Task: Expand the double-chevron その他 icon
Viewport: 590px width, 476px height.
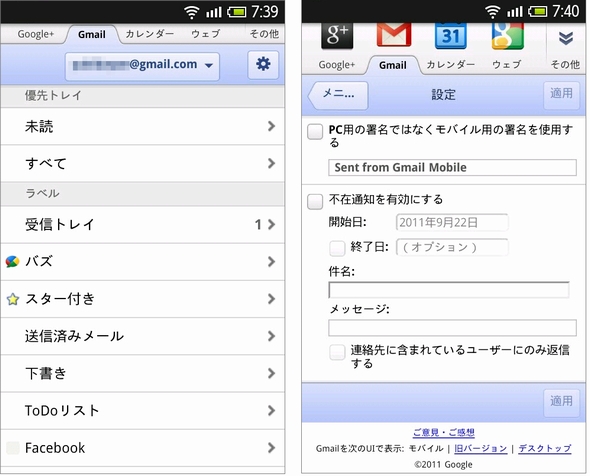Action: pos(565,38)
